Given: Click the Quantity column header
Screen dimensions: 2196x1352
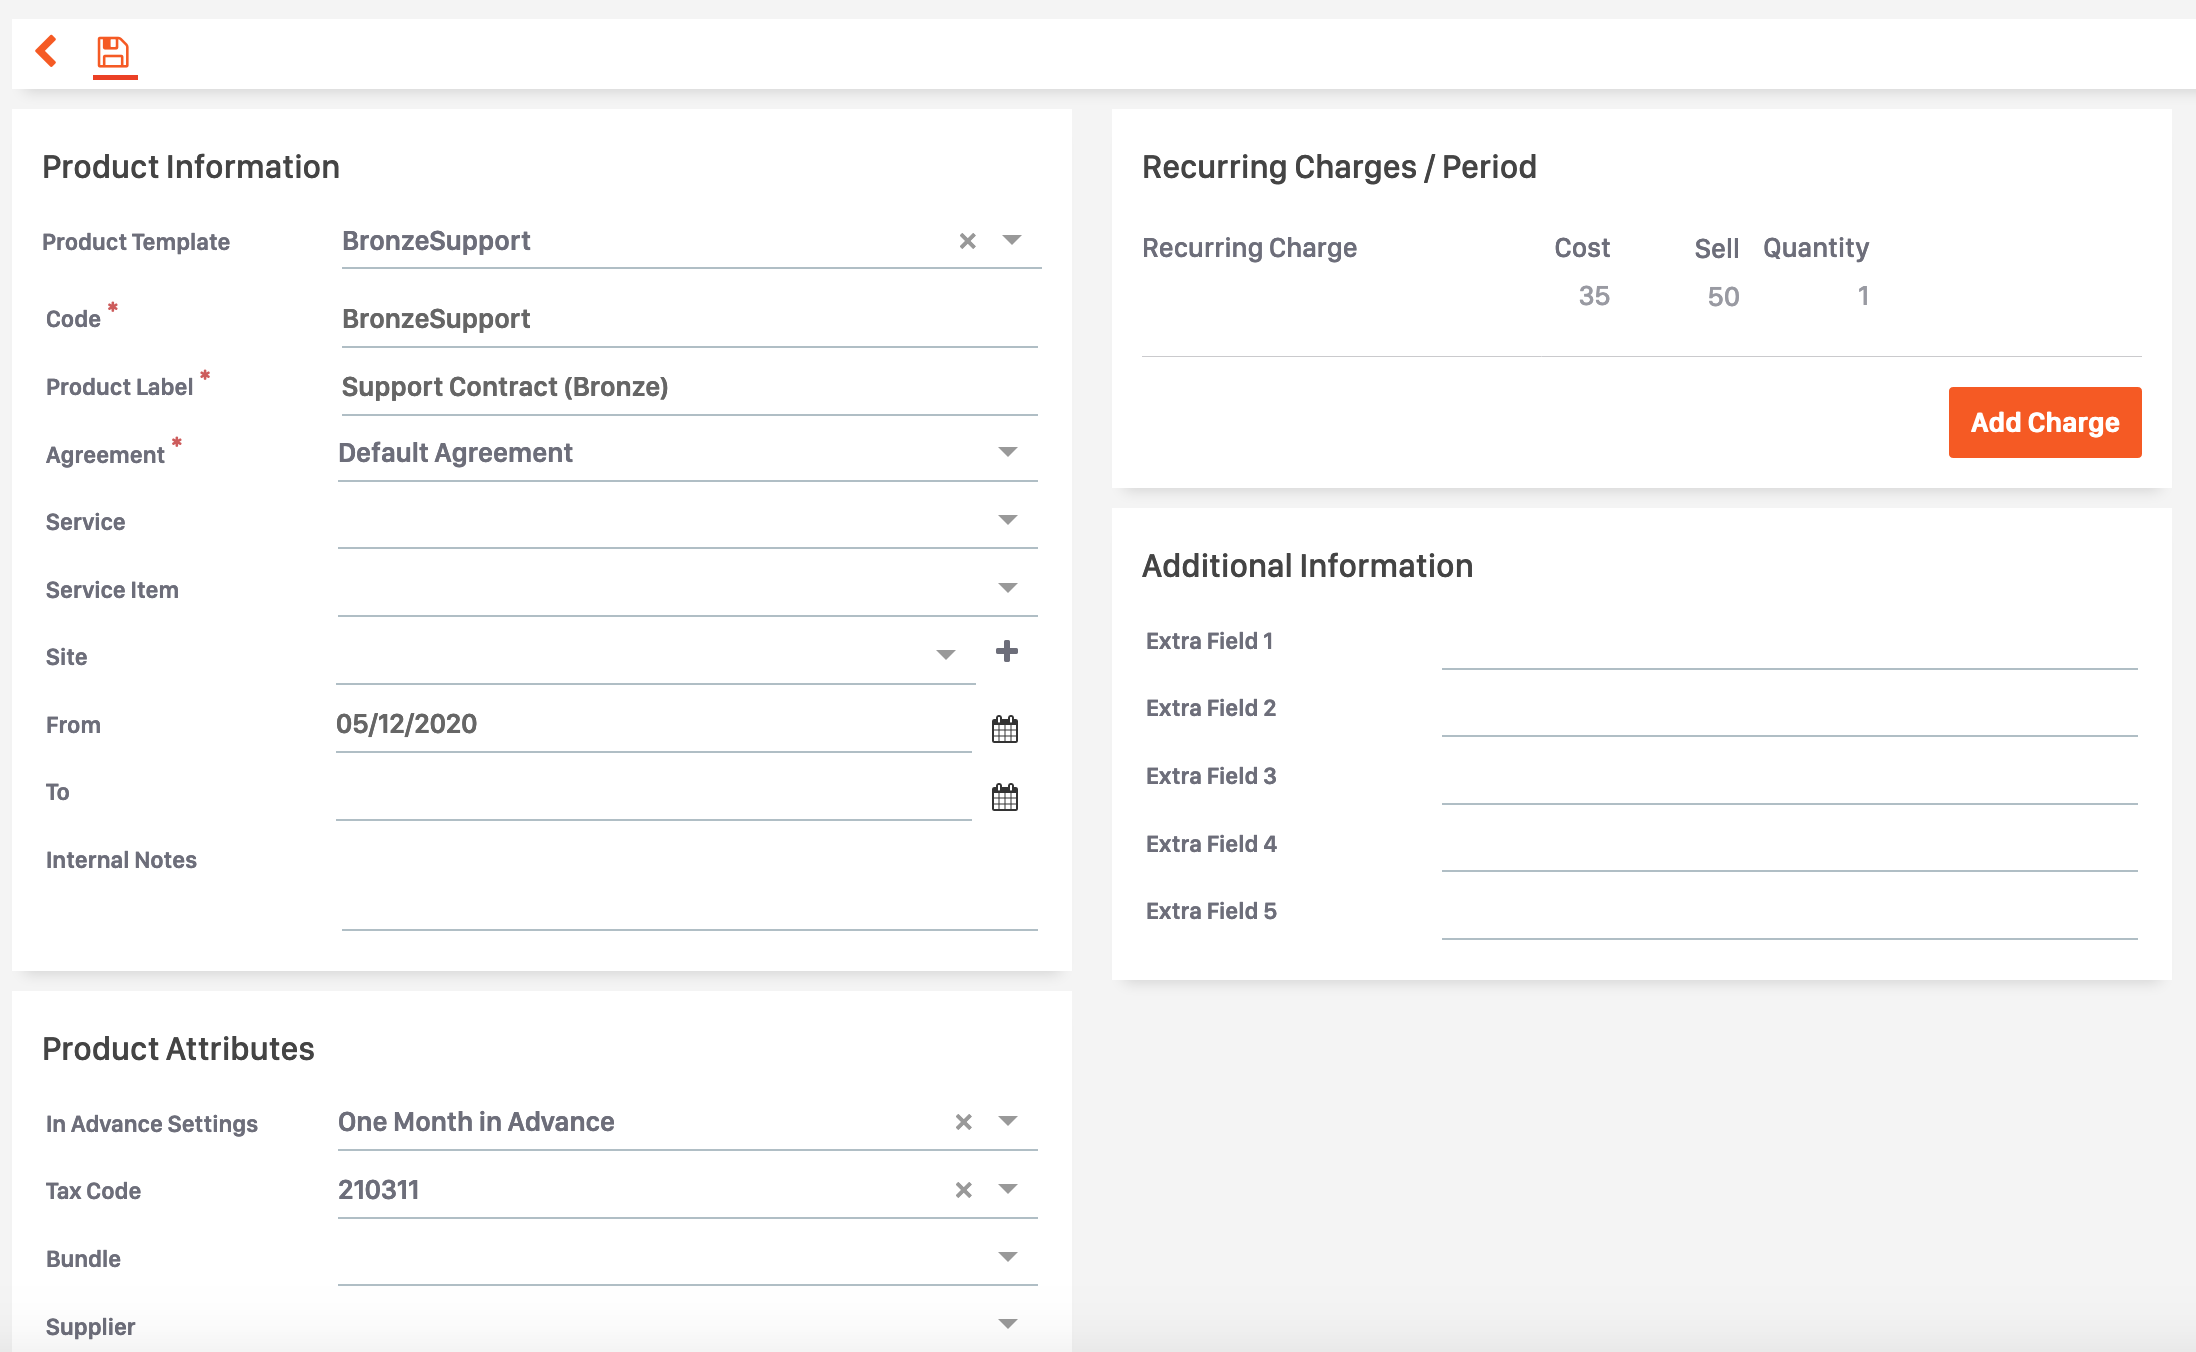Looking at the screenshot, I should coord(1816,248).
